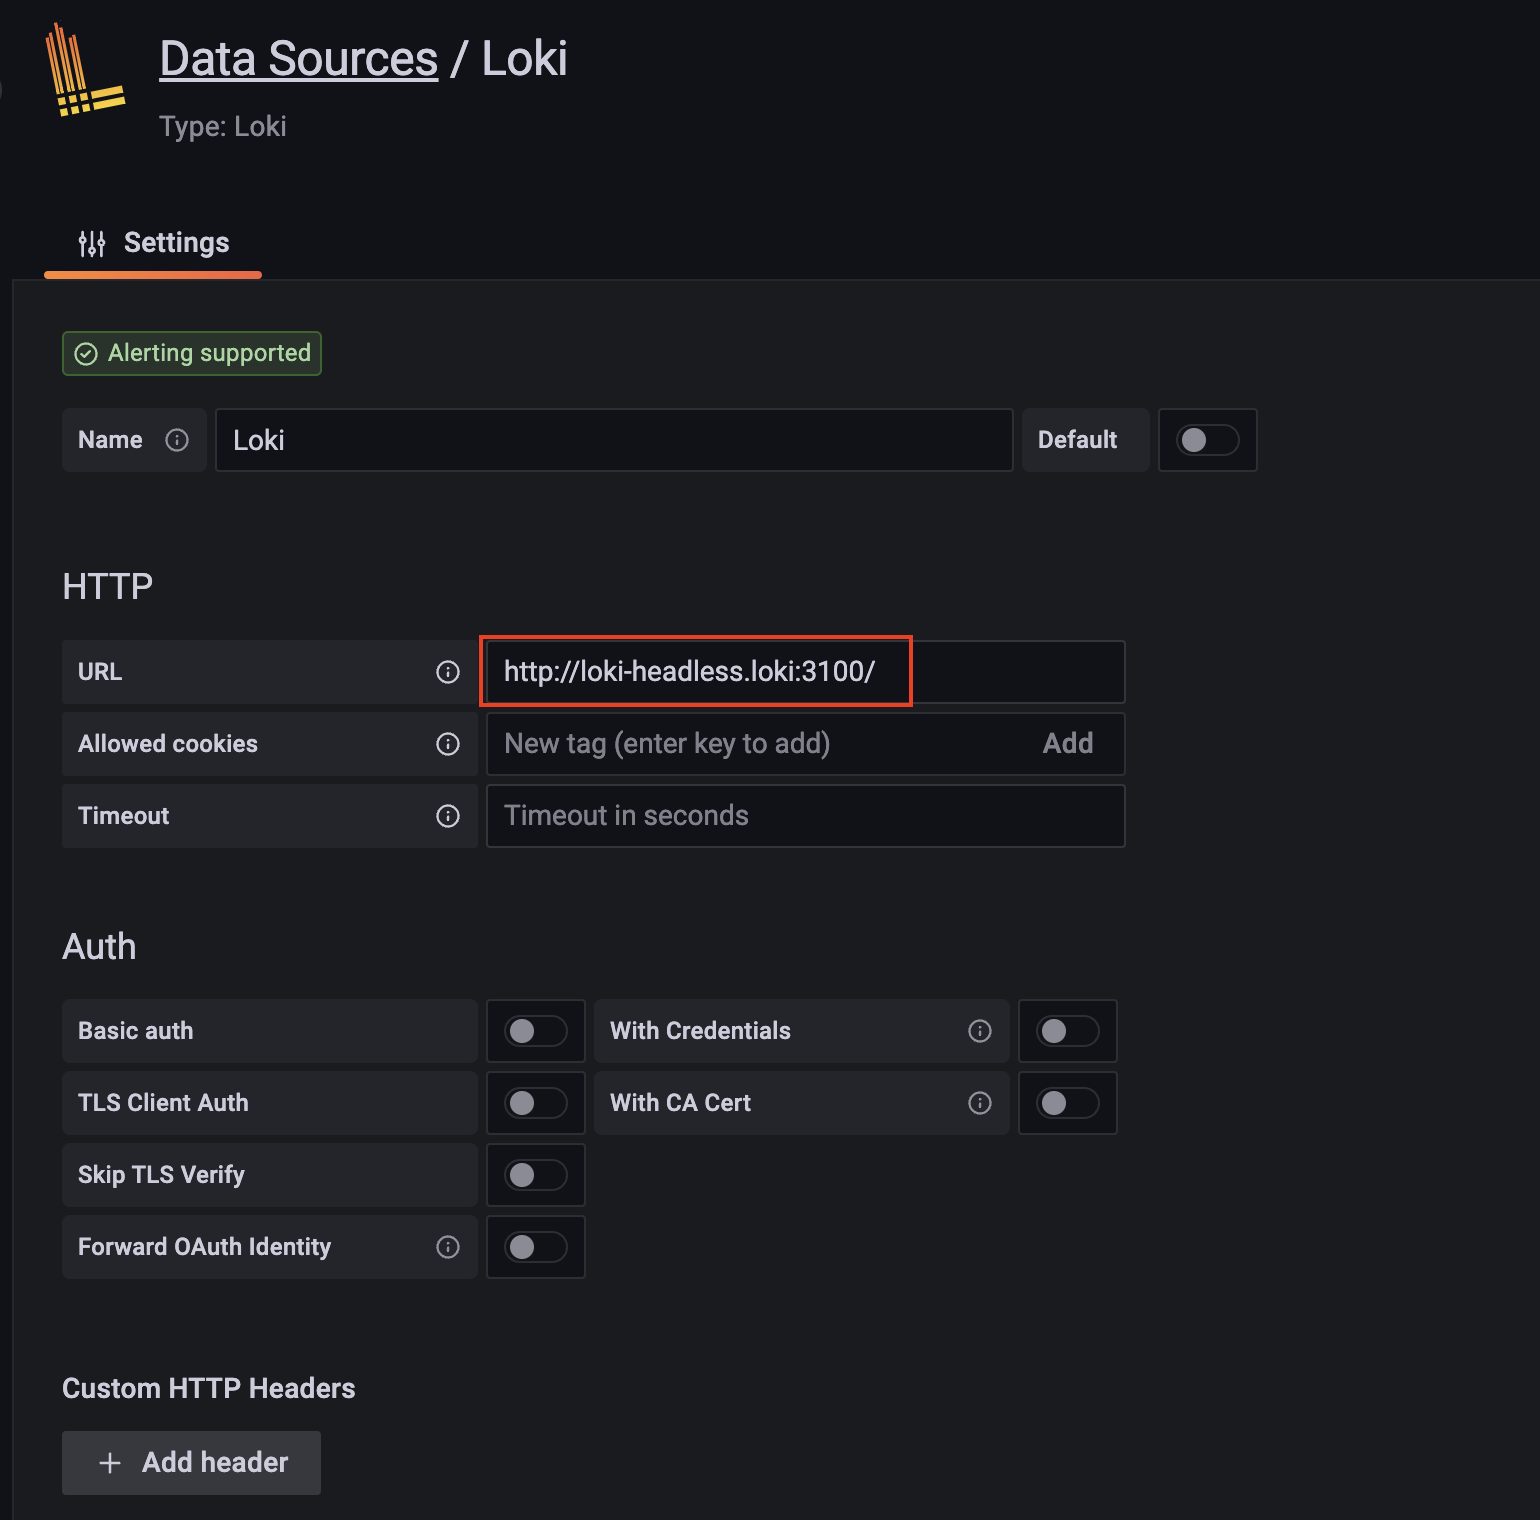Click the Auth section heading
Viewport: 1540px width, 1520px height.
[99, 946]
